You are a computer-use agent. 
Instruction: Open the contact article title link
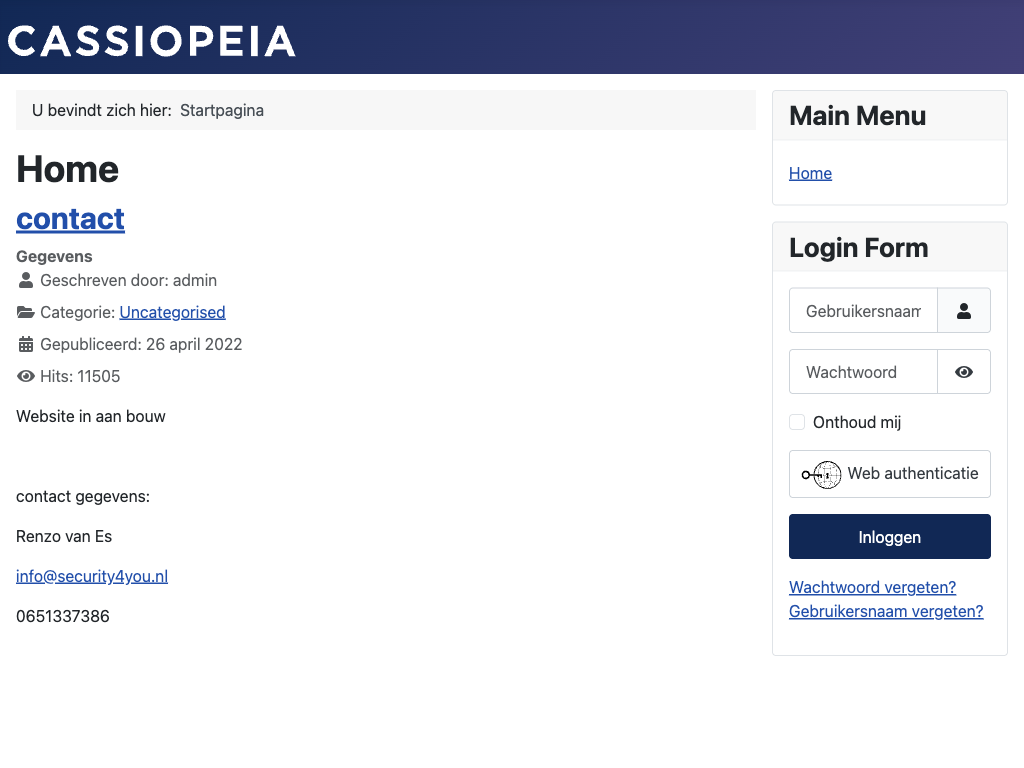click(x=70, y=218)
